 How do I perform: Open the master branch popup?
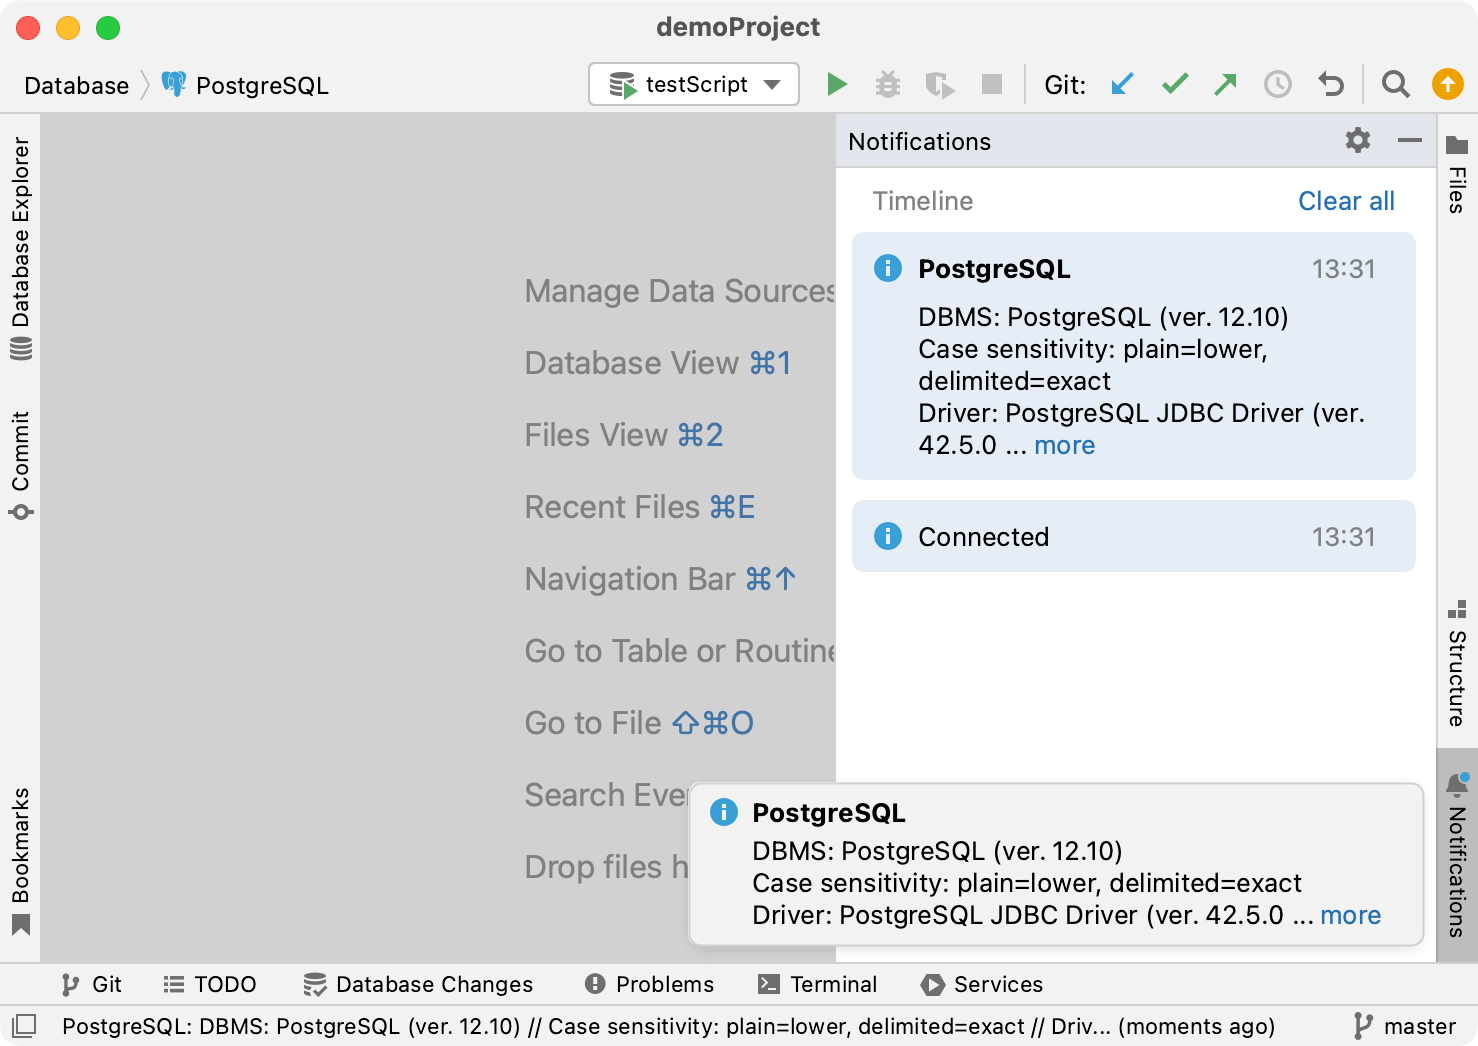pos(1420,1025)
